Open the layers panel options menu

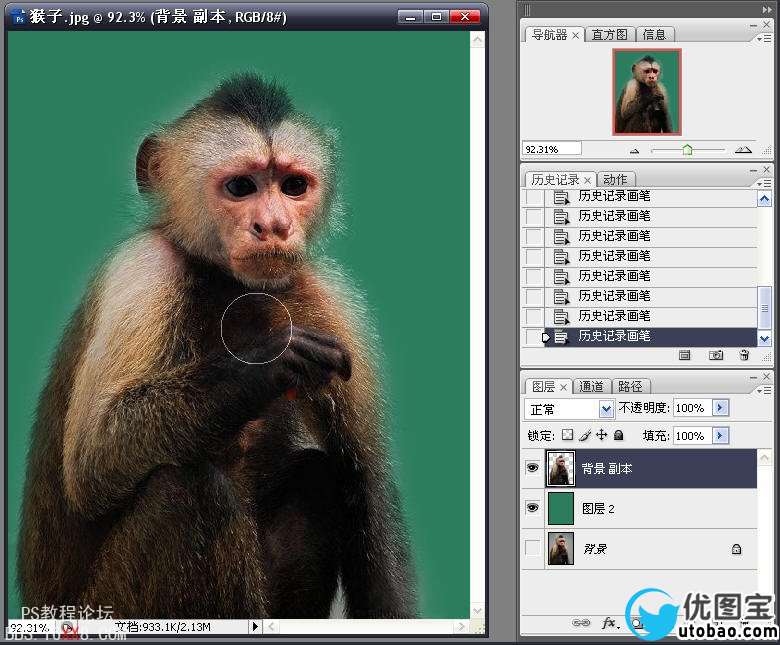764,390
